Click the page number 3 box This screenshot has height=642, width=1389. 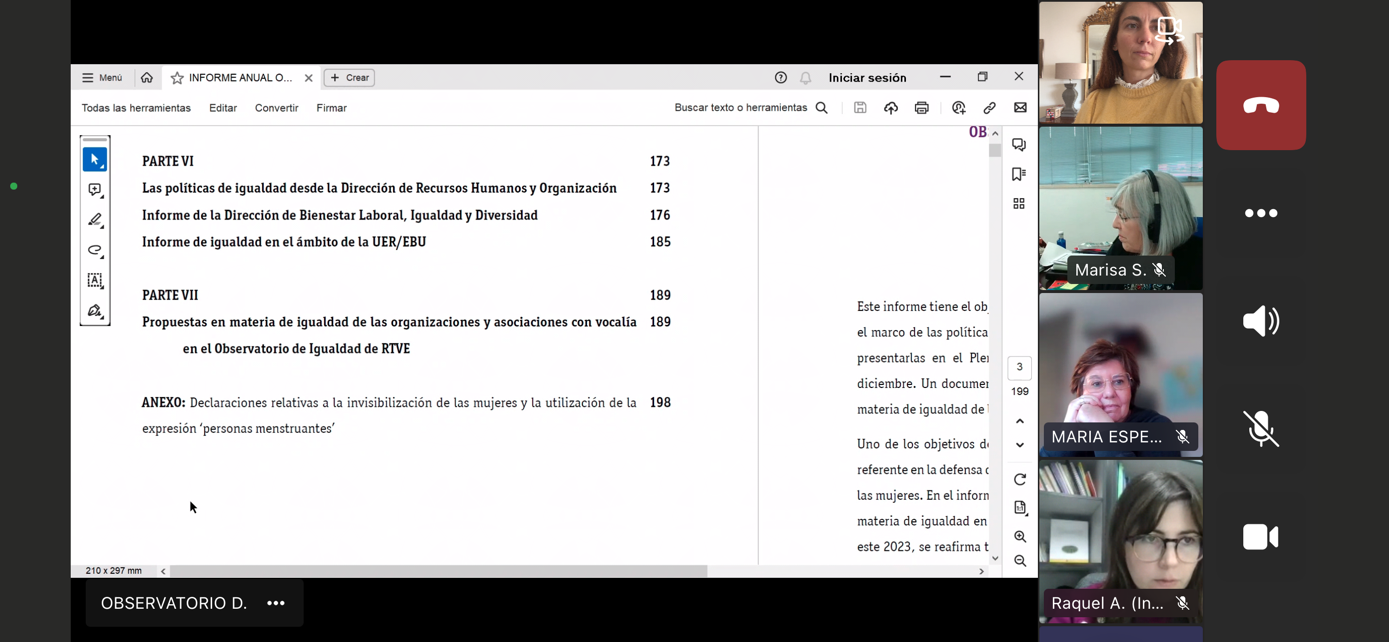coord(1020,367)
